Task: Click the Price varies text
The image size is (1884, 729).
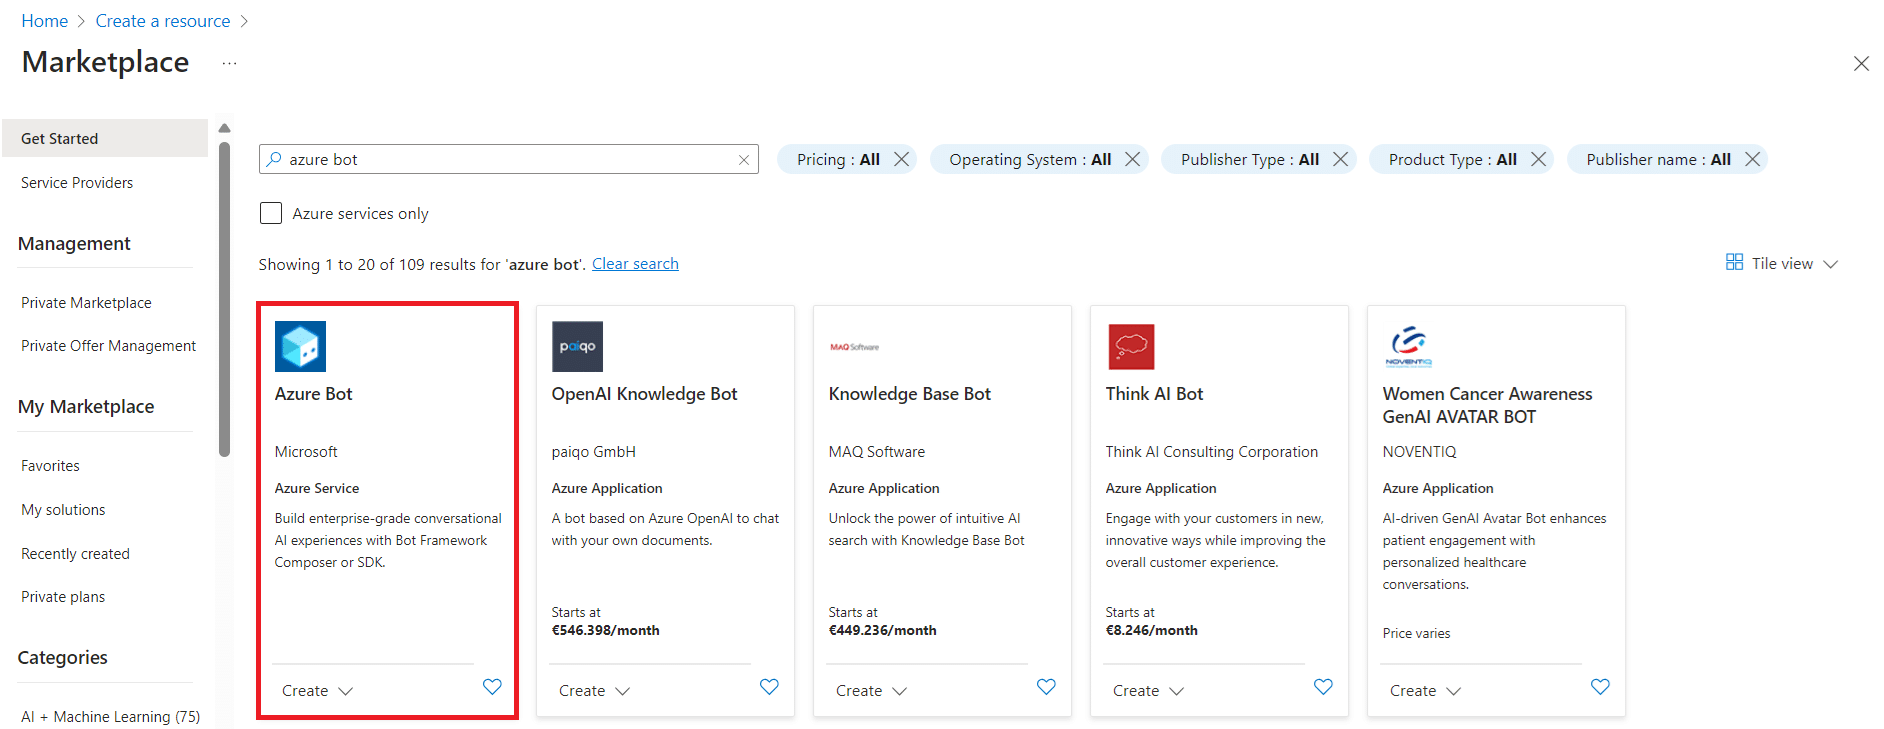Action: click(x=1416, y=634)
